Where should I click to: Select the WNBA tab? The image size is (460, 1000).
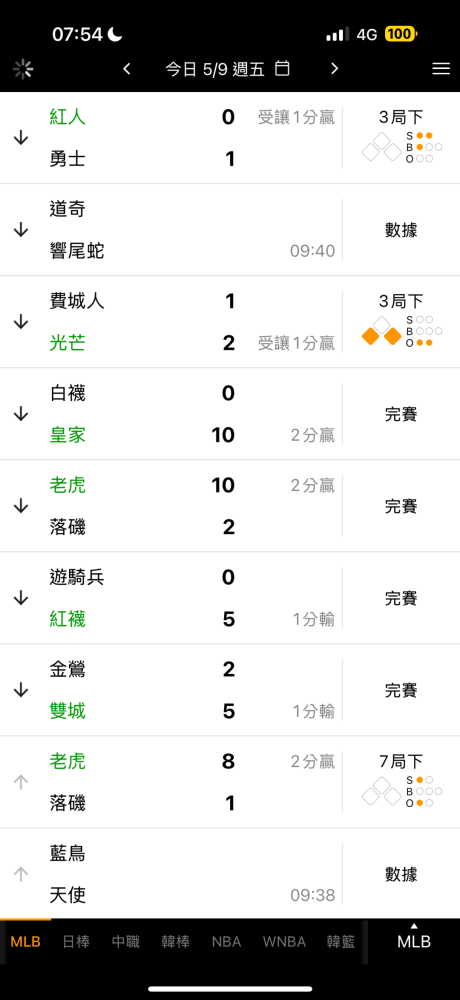284,942
